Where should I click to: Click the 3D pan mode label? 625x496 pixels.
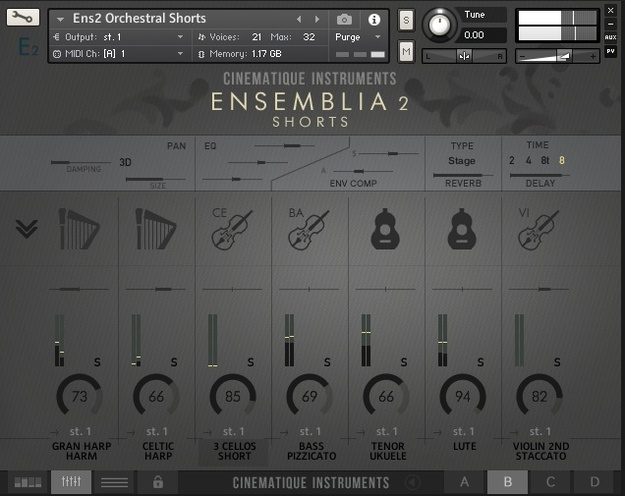coord(125,162)
